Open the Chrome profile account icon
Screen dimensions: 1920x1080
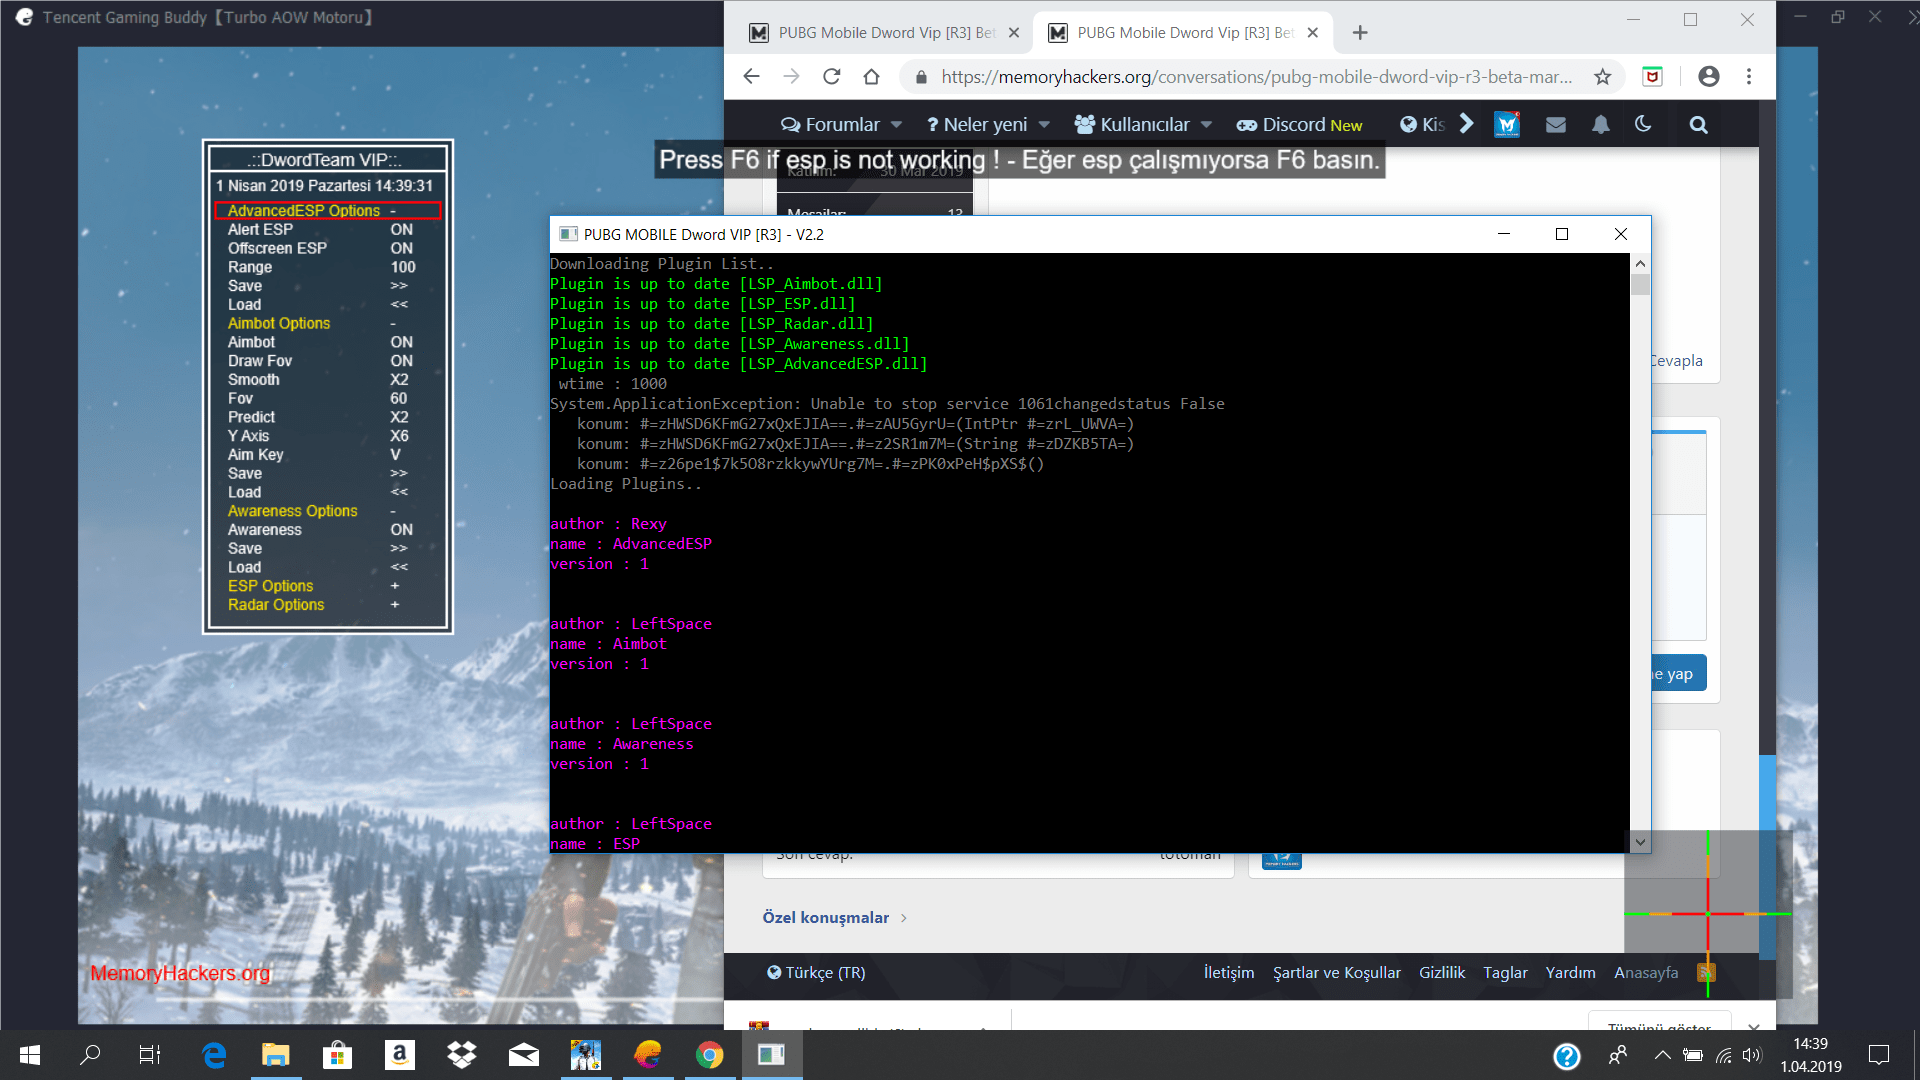tap(1709, 77)
